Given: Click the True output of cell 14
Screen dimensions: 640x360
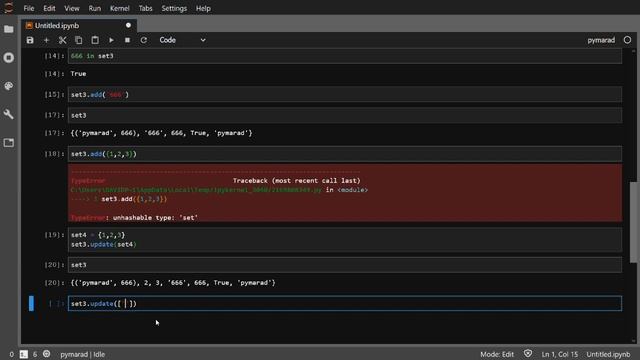Looking at the screenshot, I should [x=78, y=74].
